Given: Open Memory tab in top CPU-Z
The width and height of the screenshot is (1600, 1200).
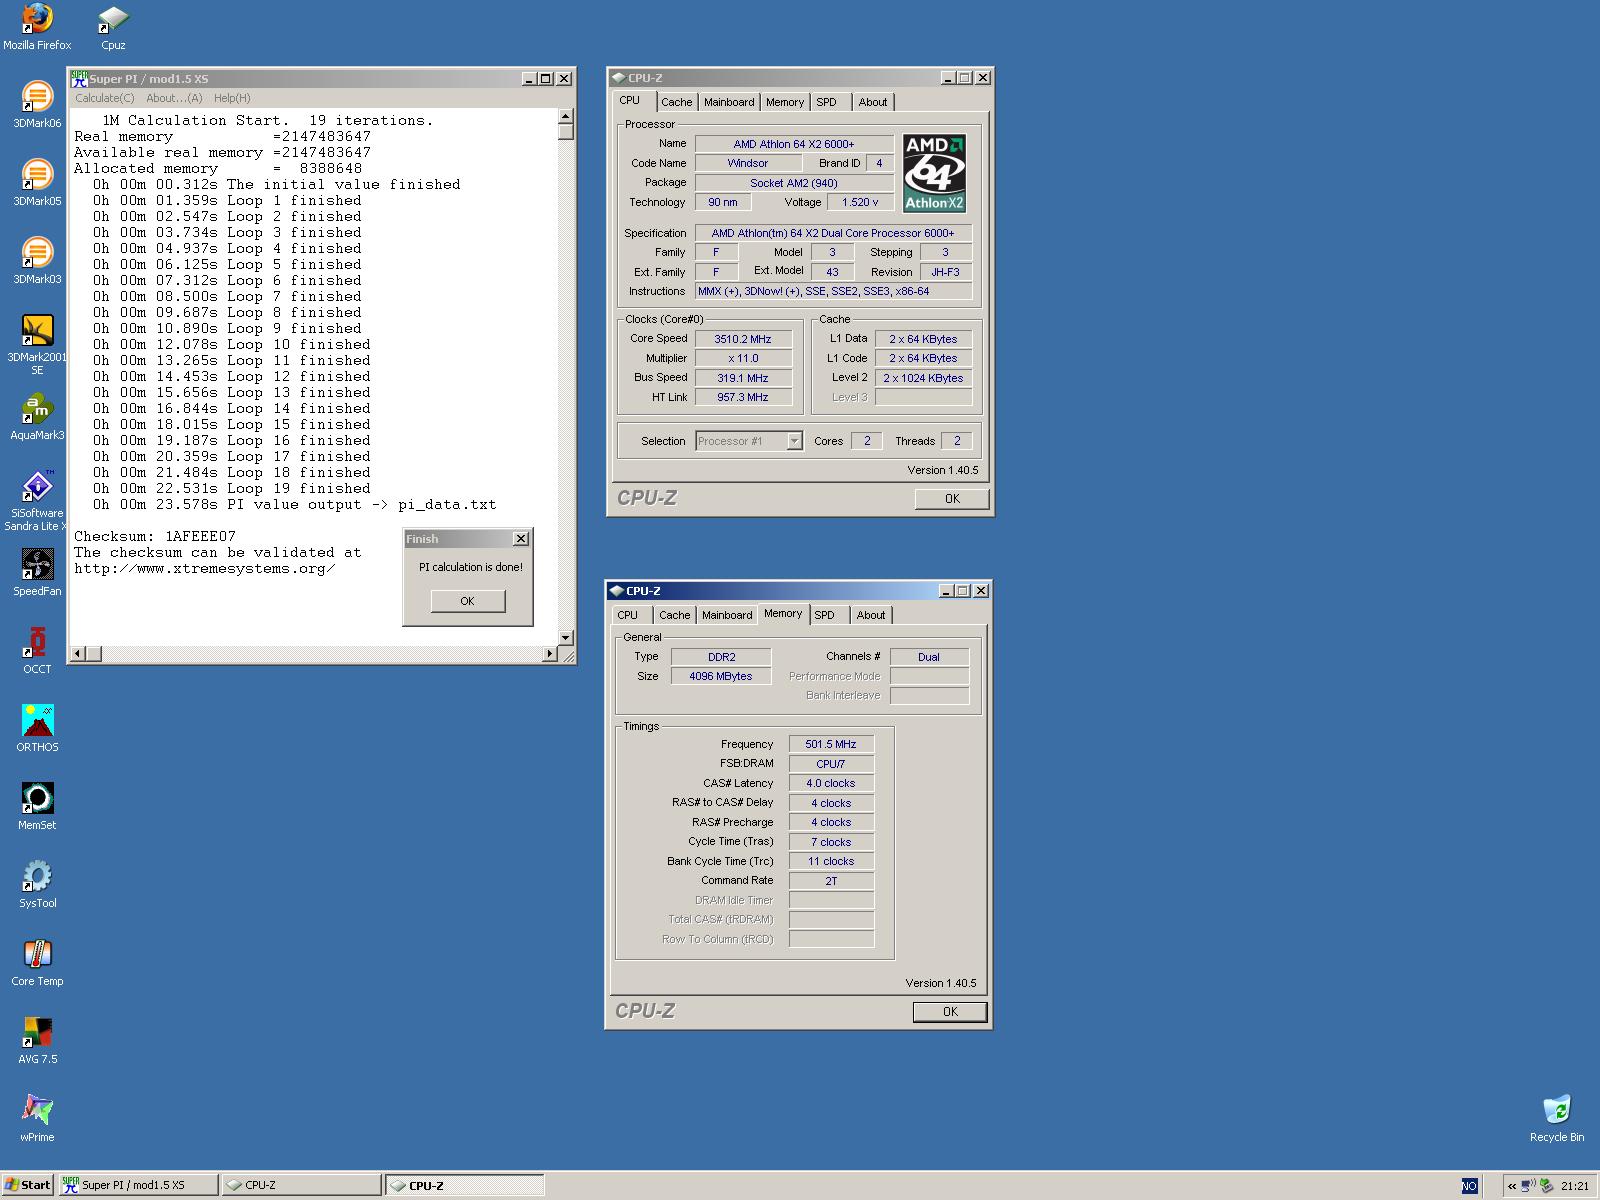Looking at the screenshot, I should click(x=785, y=102).
